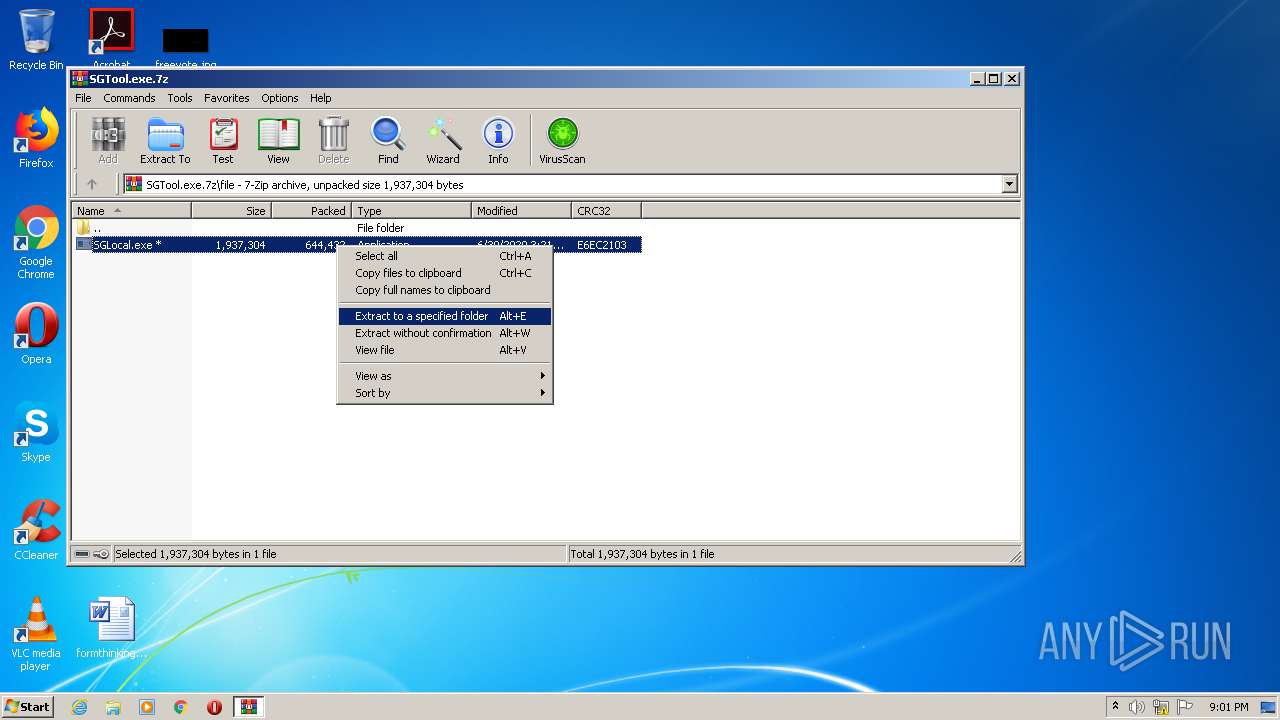Screen dimensions: 1280x720
Task: Click the Delete toolbar icon
Action: click(333, 140)
